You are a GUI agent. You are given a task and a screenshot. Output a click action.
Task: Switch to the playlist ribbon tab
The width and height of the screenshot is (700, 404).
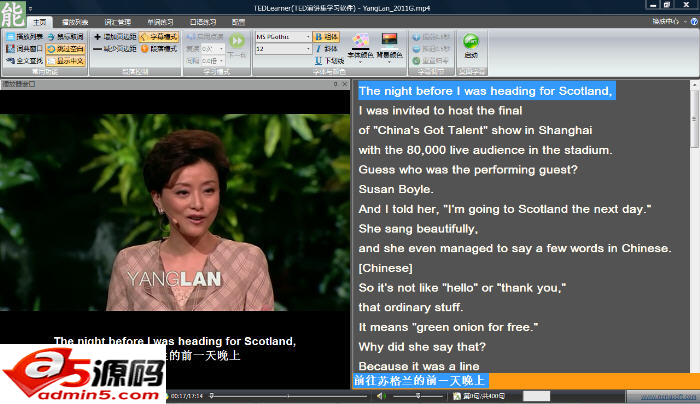pos(75,22)
